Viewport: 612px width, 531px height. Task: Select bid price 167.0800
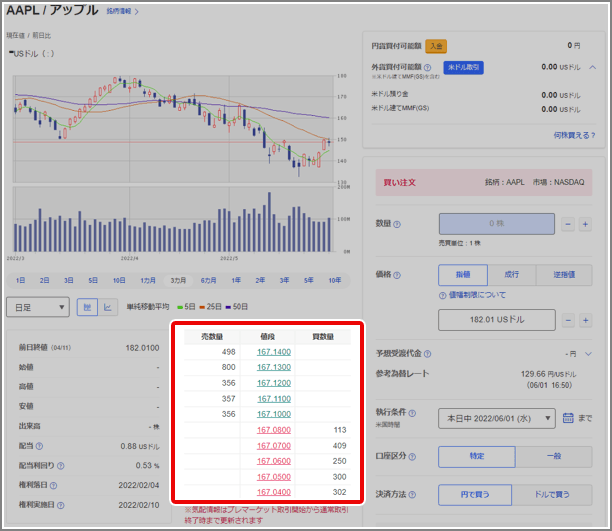point(274,430)
